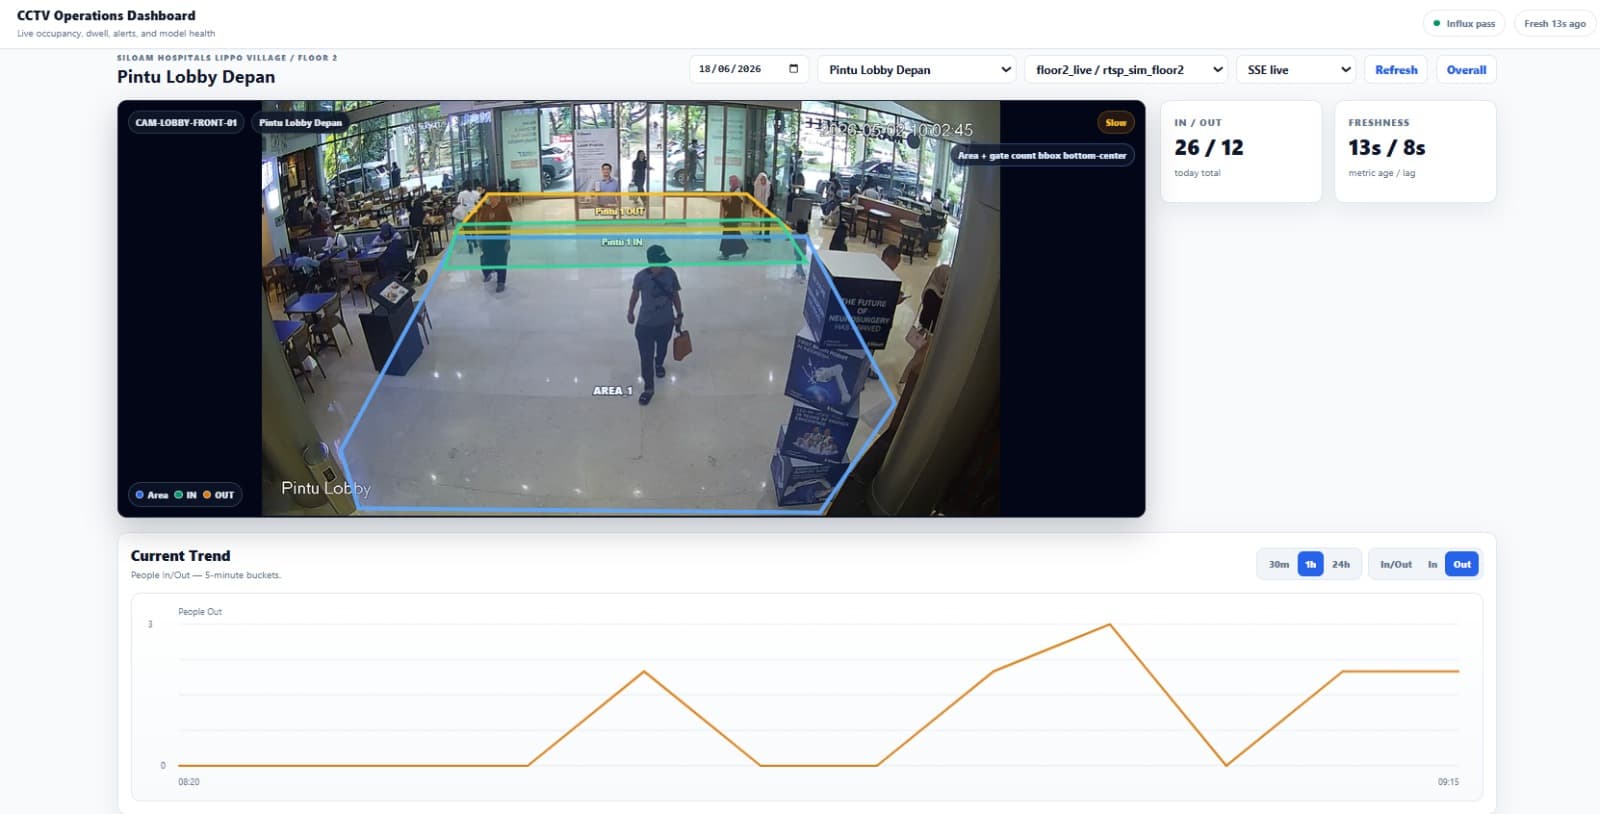Click the Refresh button
Screen dimensions: 1600x814
(x=1396, y=69)
